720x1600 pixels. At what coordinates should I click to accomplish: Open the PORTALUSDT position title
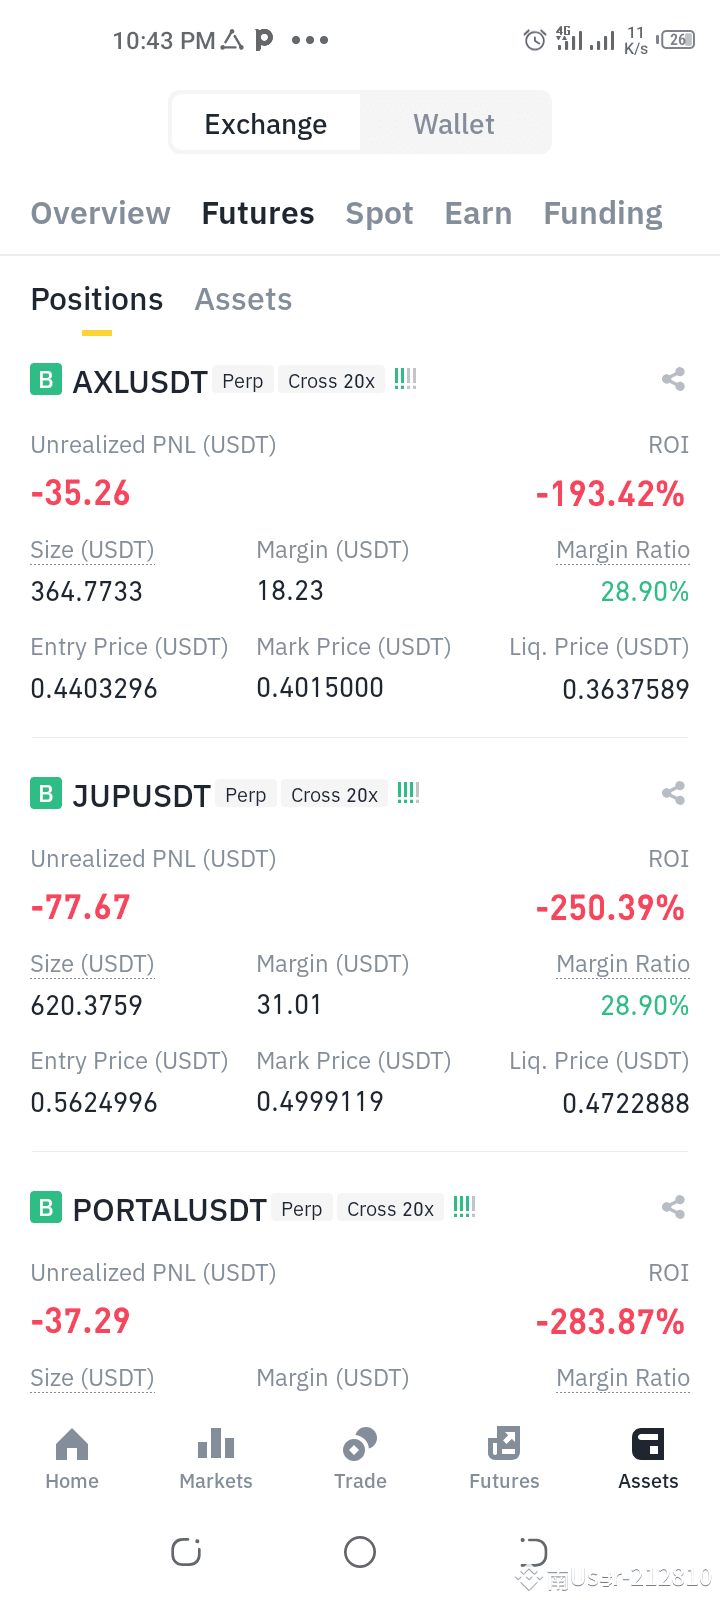coord(170,1210)
